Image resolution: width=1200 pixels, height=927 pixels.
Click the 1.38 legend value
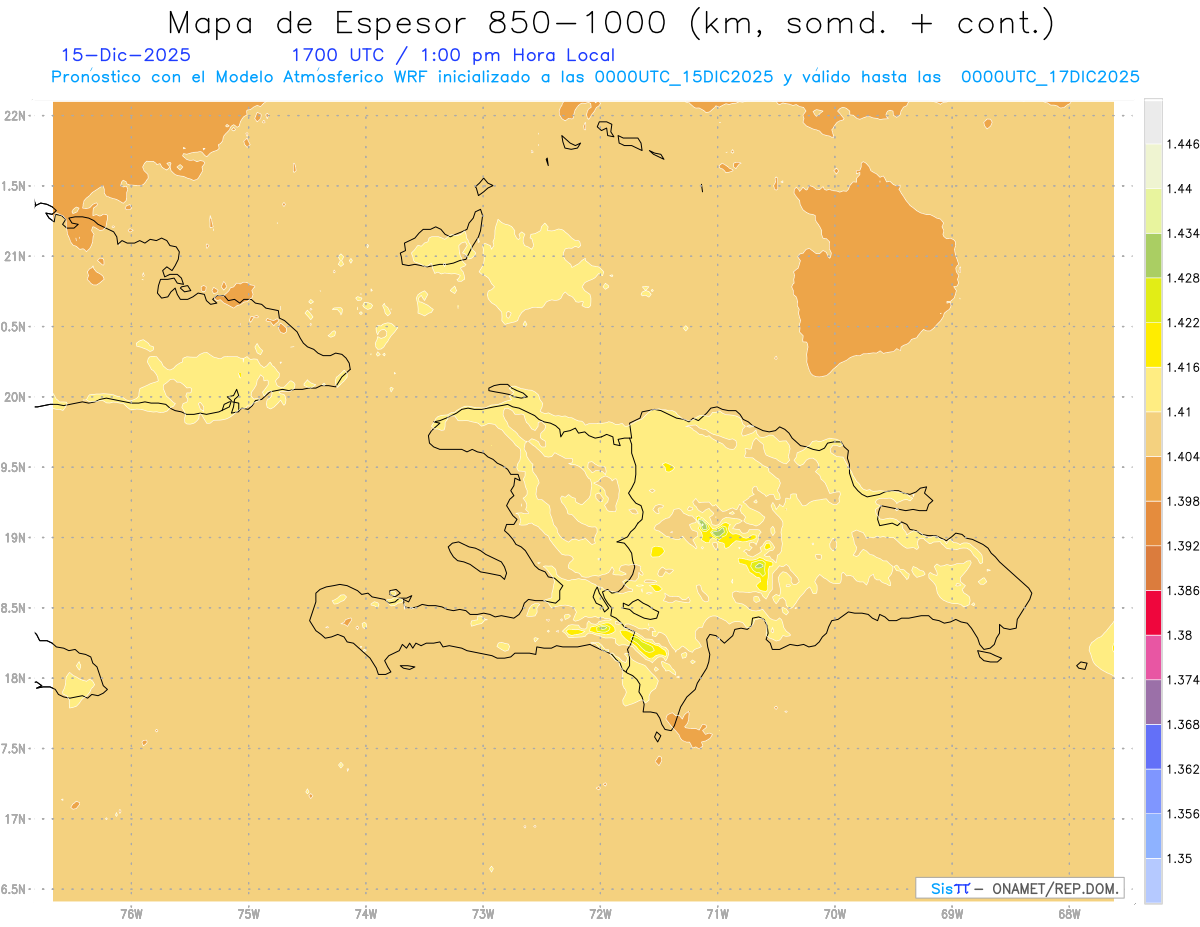tap(1180, 635)
